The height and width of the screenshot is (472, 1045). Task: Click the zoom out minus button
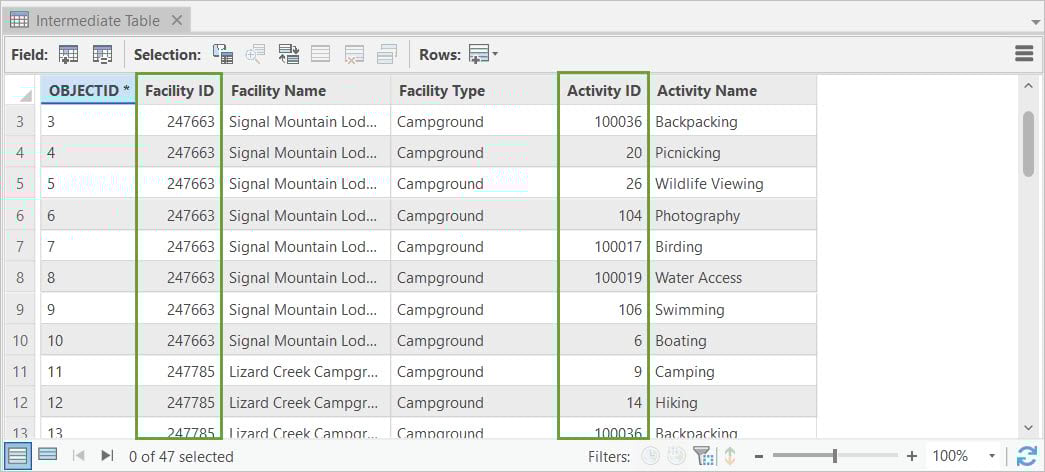(x=758, y=456)
